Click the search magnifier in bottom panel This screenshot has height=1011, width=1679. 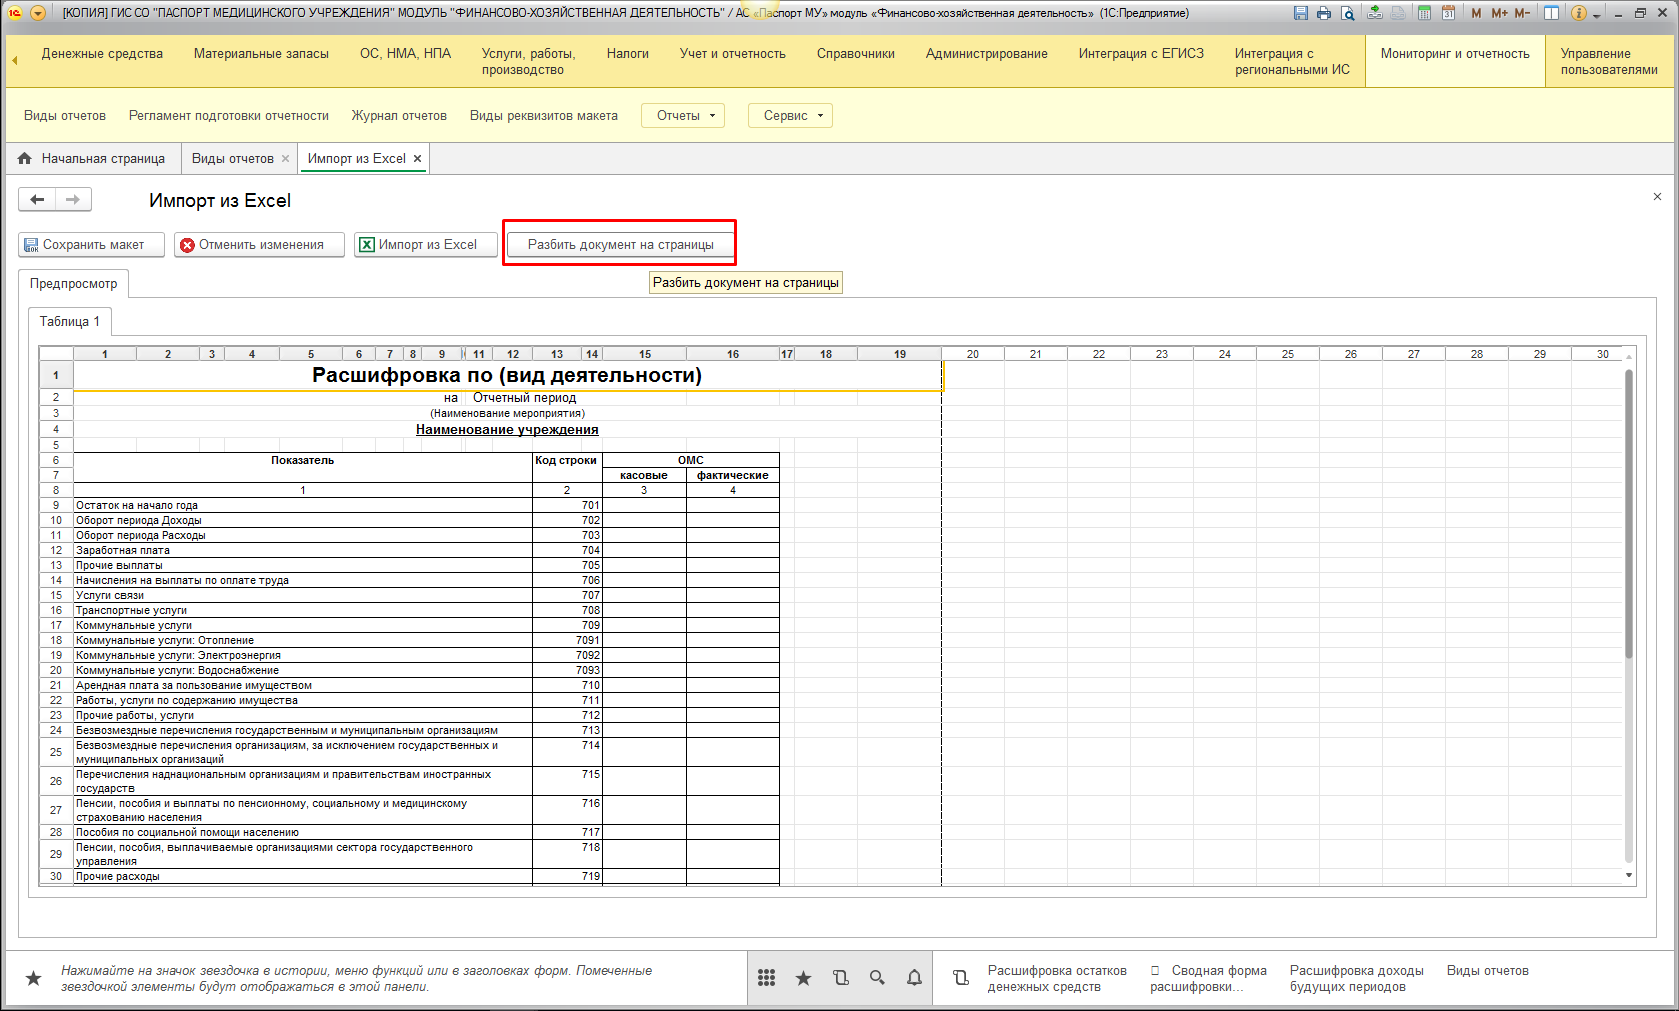tap(877, 978)
